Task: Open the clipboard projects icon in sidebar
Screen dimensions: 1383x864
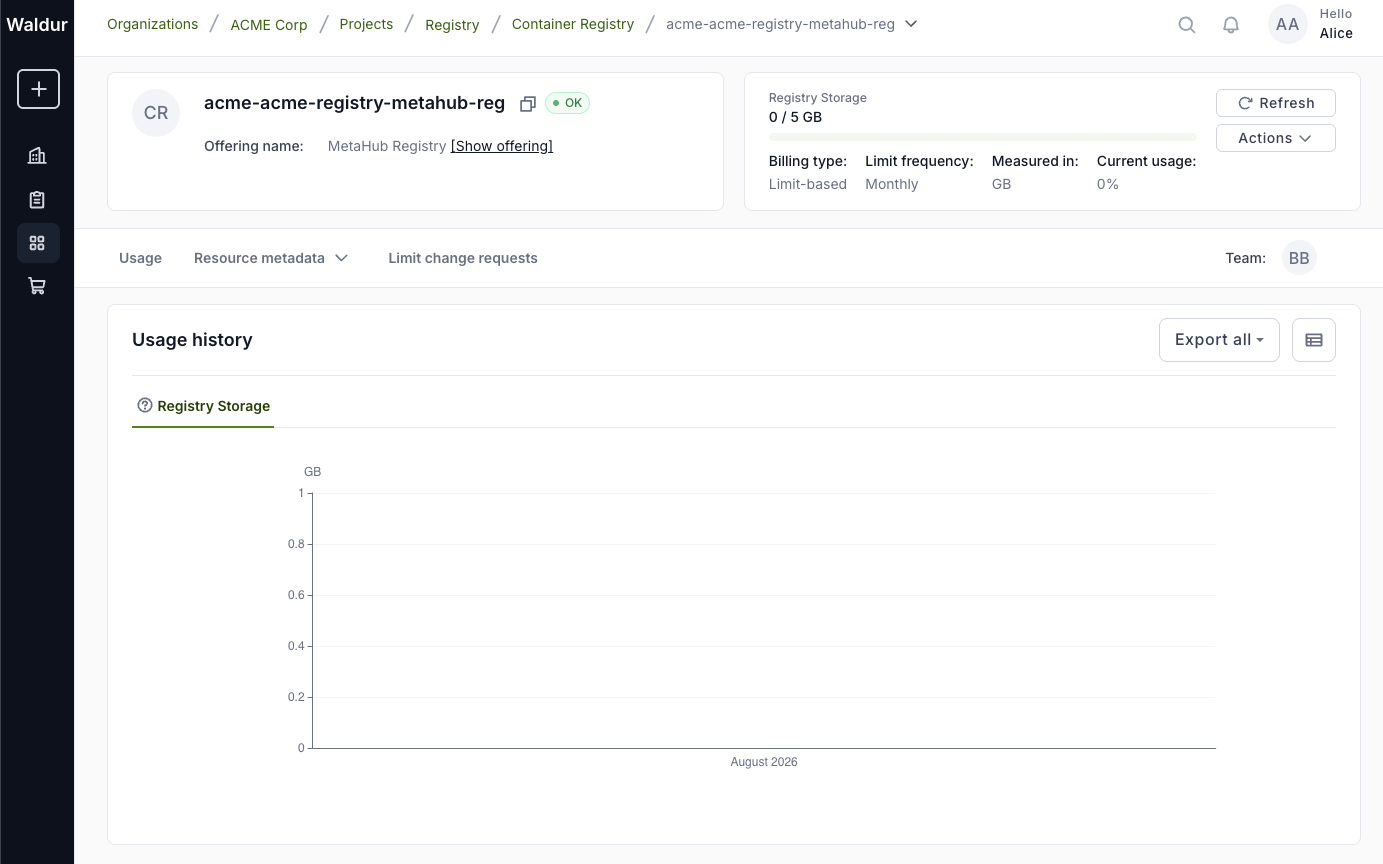Action: (x=37, y=200)
